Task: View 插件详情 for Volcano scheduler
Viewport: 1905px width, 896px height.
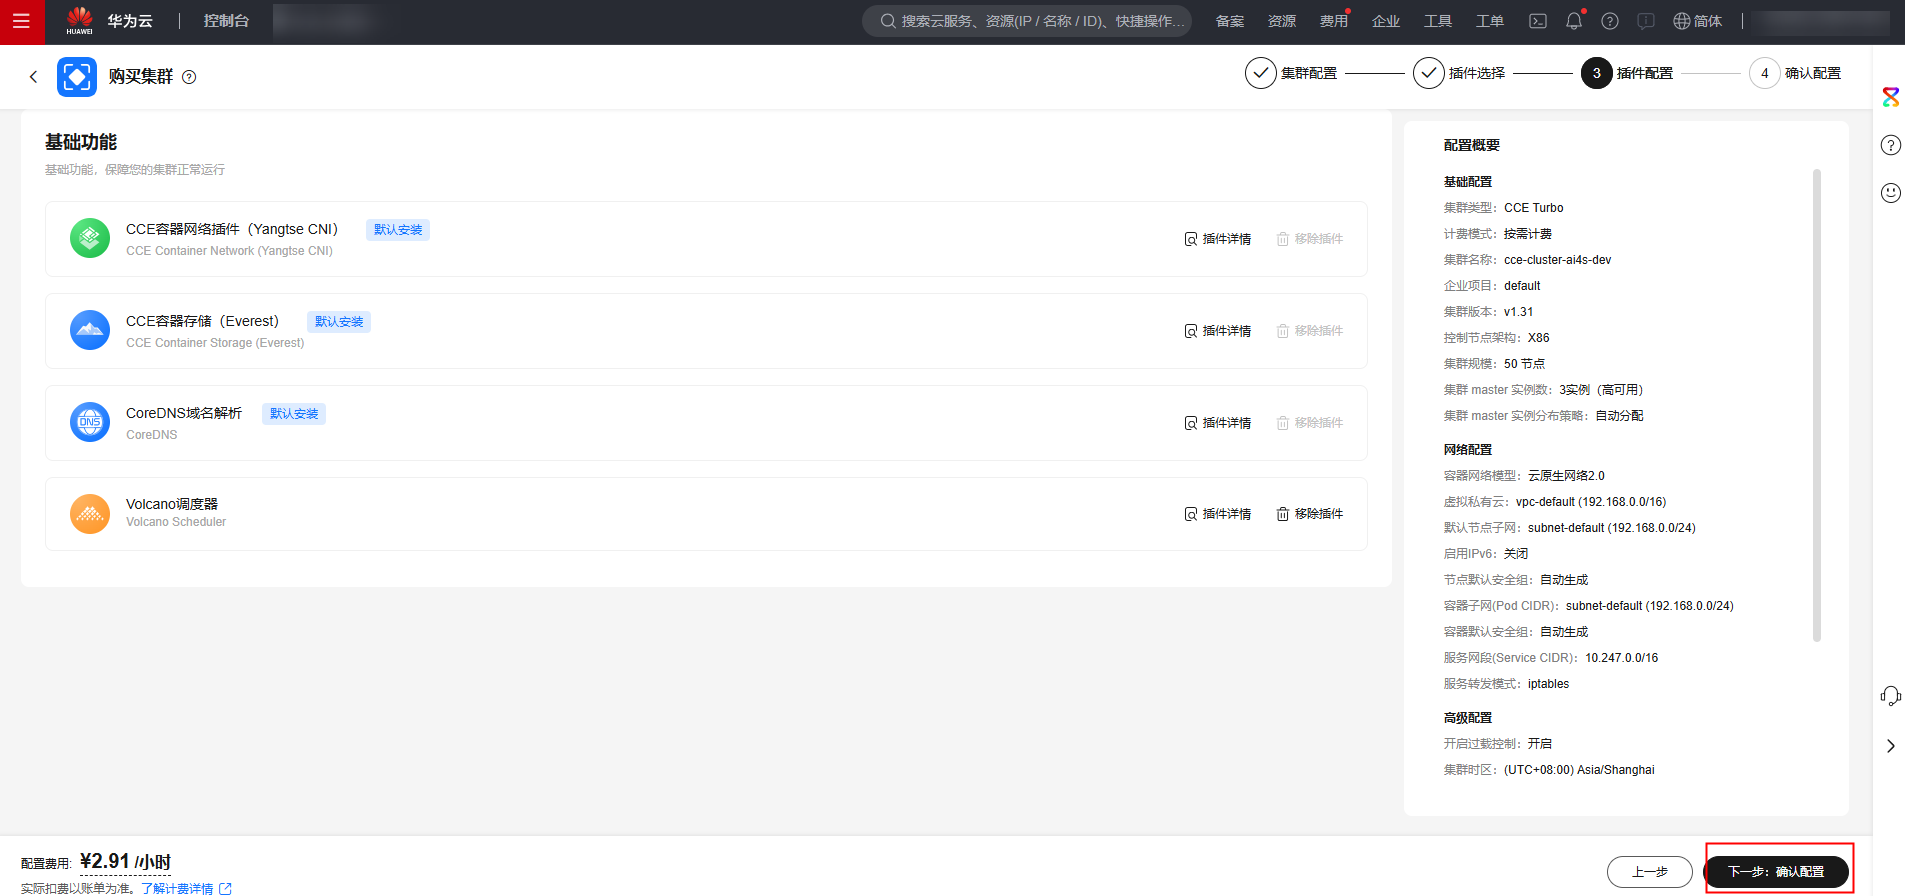Action: tap(1218, 514)
